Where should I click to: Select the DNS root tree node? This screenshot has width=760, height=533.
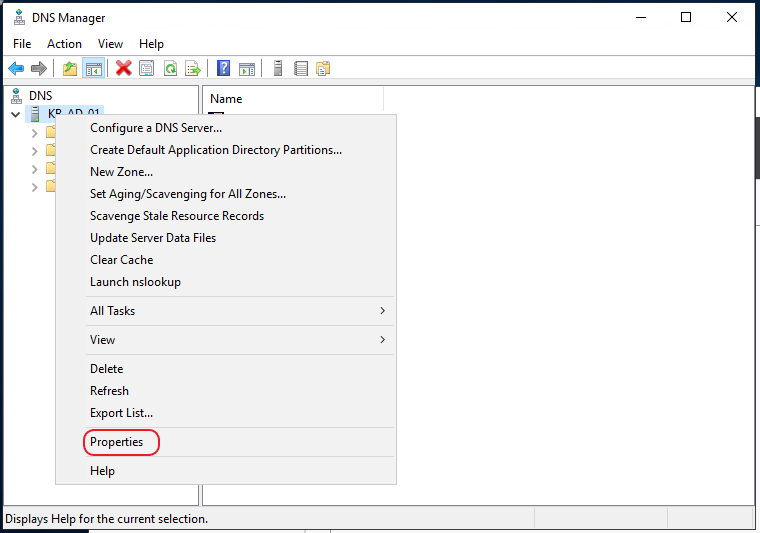click(x=41, y=96)
